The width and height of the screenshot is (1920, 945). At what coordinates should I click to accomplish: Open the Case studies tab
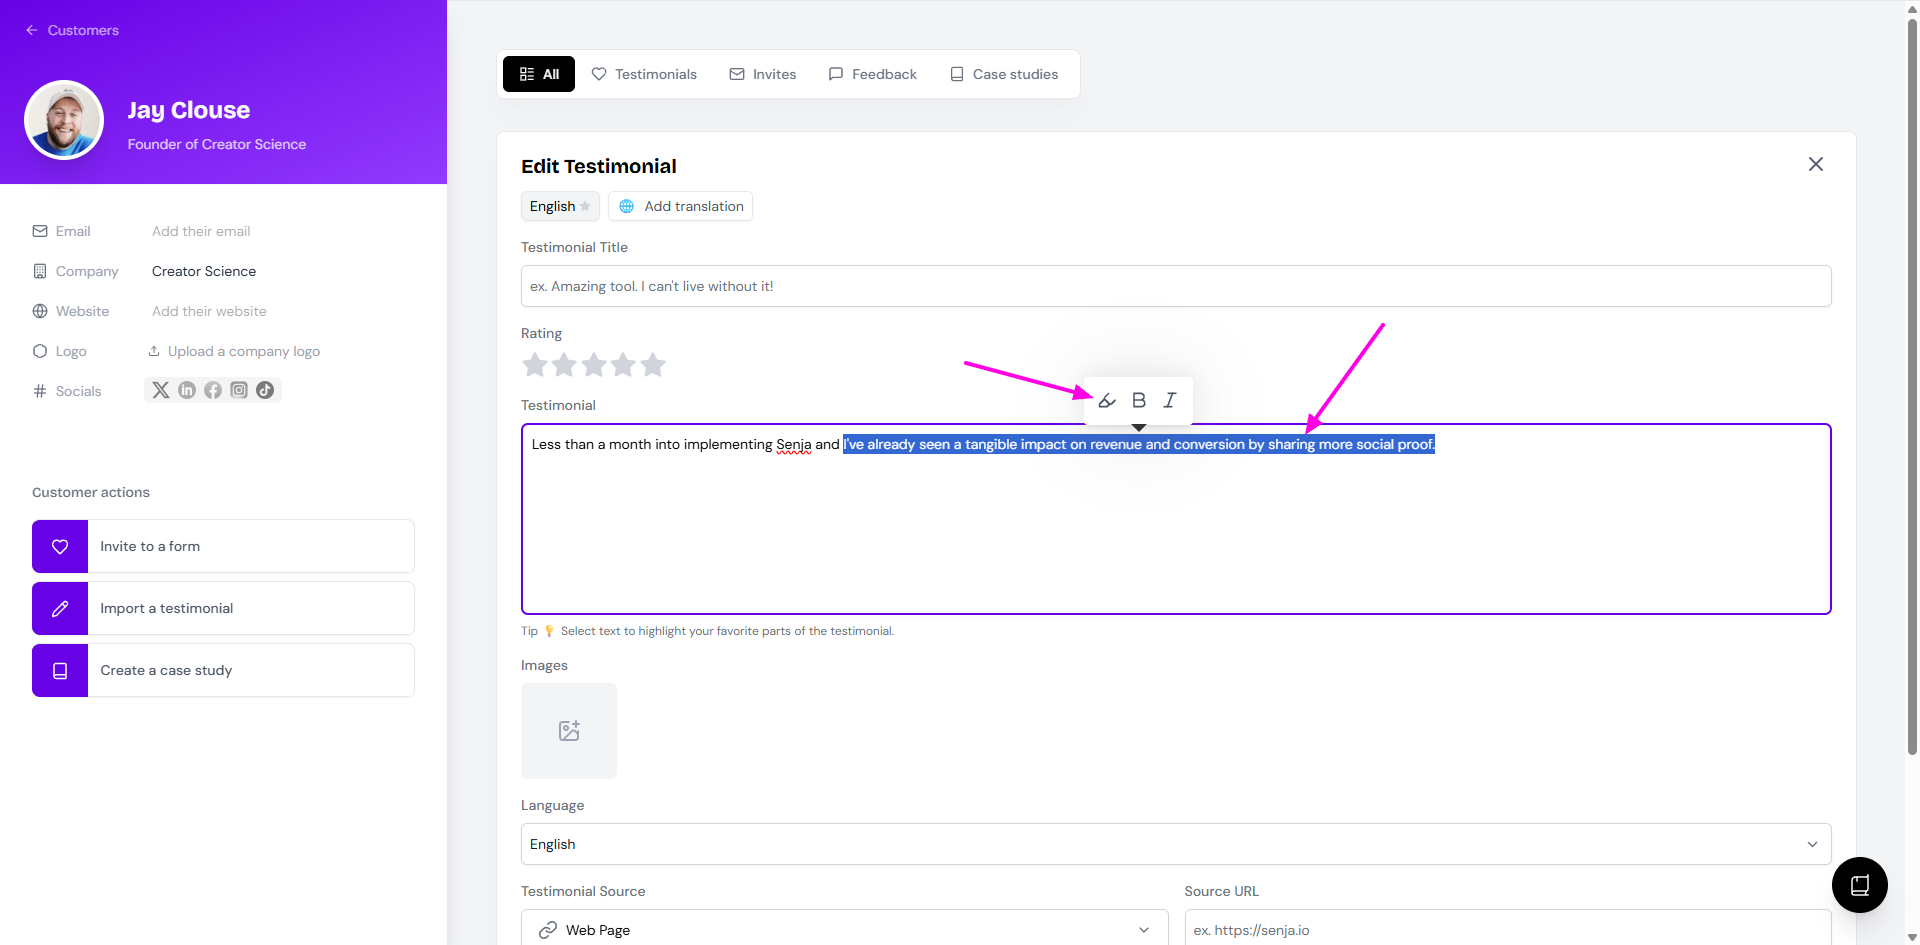[1004, 74]
